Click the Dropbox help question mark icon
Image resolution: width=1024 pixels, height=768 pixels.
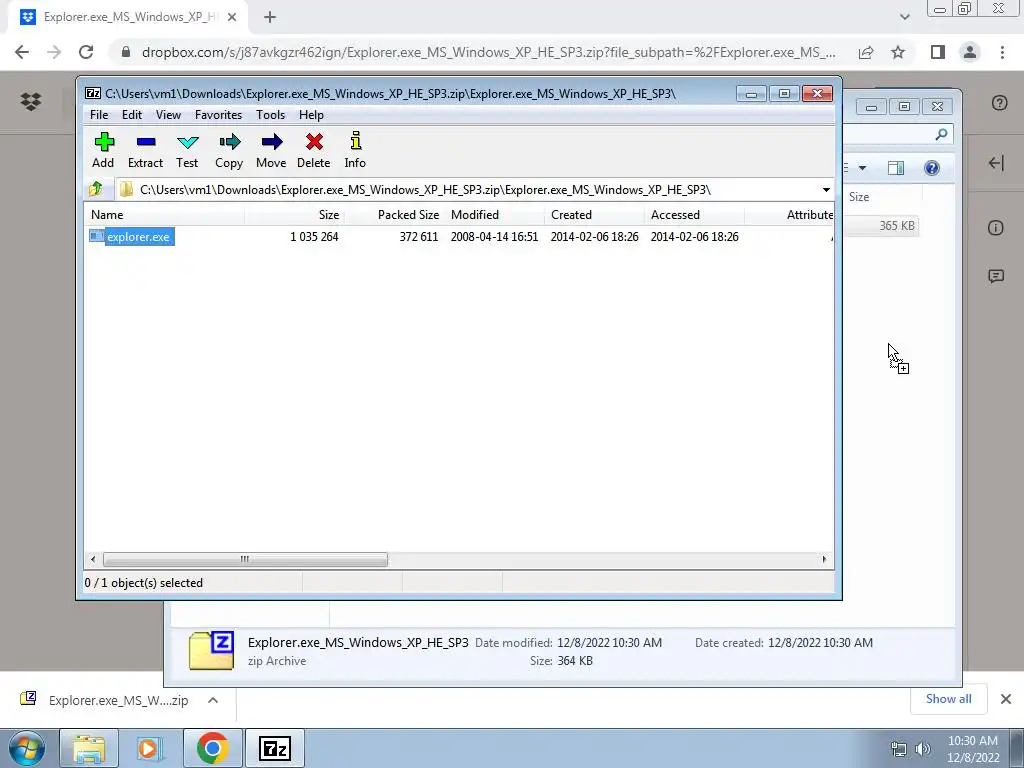tap(999, 103)
